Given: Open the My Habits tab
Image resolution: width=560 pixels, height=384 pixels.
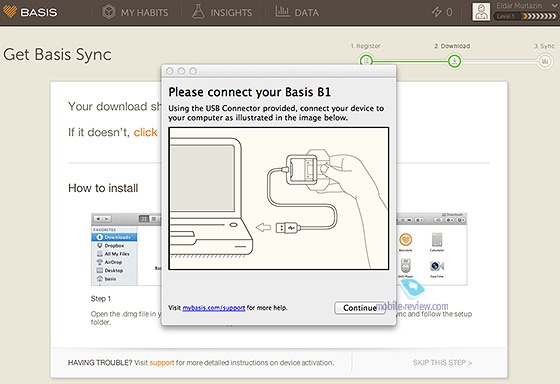Looking at the screenshot, I should coord(135,13).
